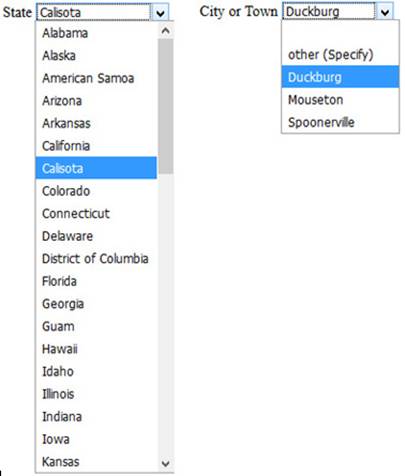Open the City or Town dropdown arrow
The width and height of the screenshot is (405, 476).
(385, 12)
